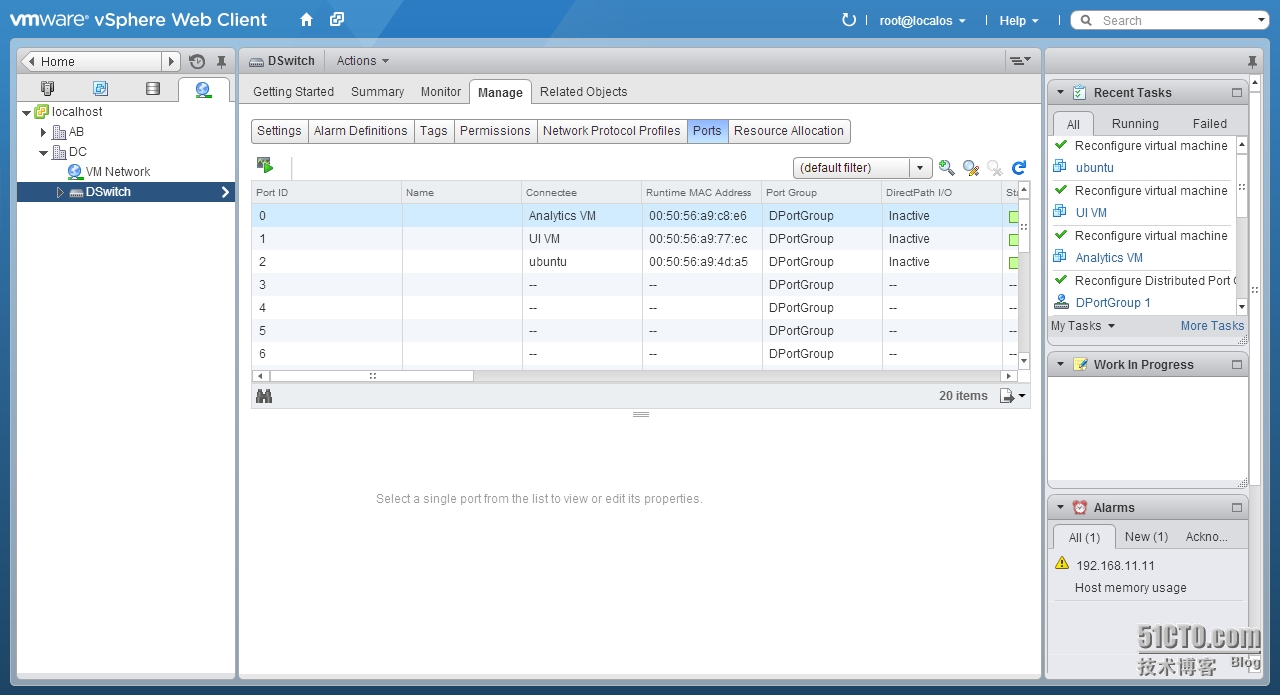Click the new filter magnifier plus icon
This screenshot has width=1280, height=695.
(x=946, y=168)
